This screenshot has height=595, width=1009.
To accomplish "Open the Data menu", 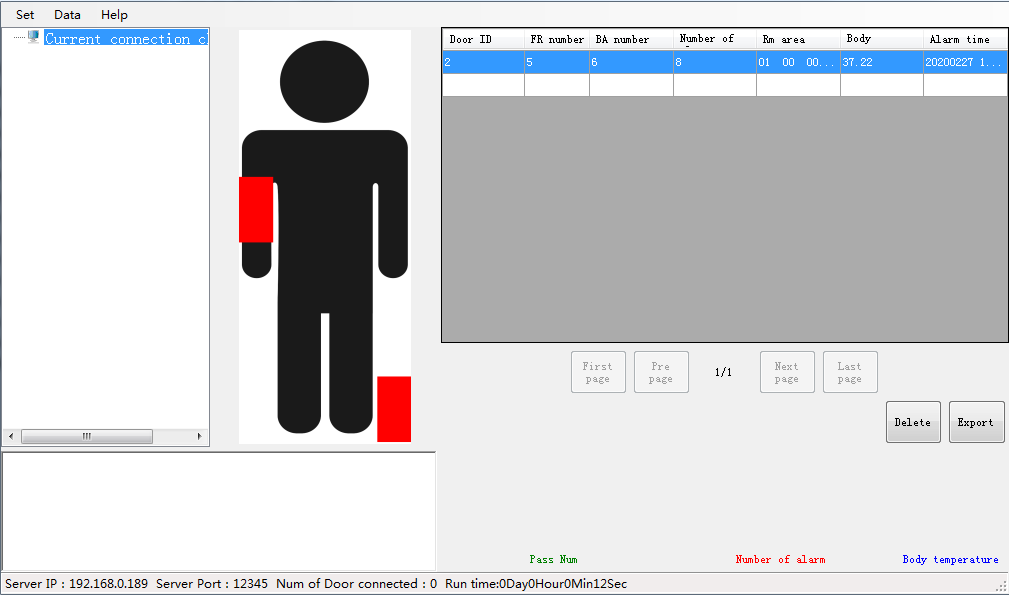I will [x=68, y=15].
